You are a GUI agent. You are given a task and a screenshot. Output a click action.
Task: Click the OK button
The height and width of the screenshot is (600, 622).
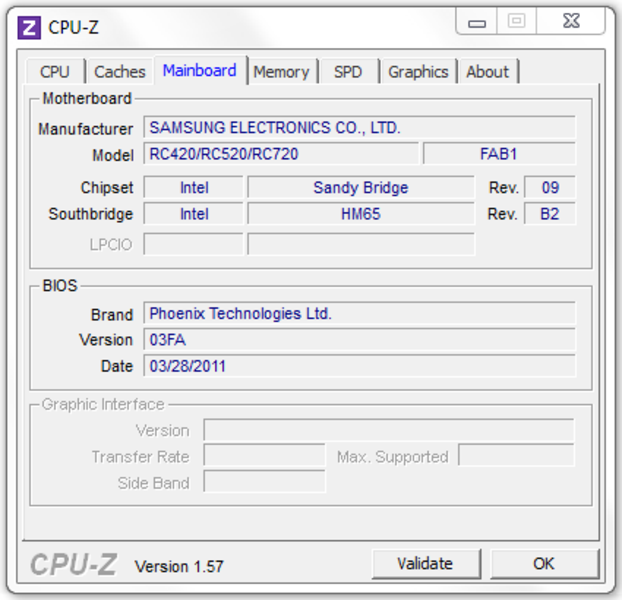pyautogui.click(x=544, y=564)
